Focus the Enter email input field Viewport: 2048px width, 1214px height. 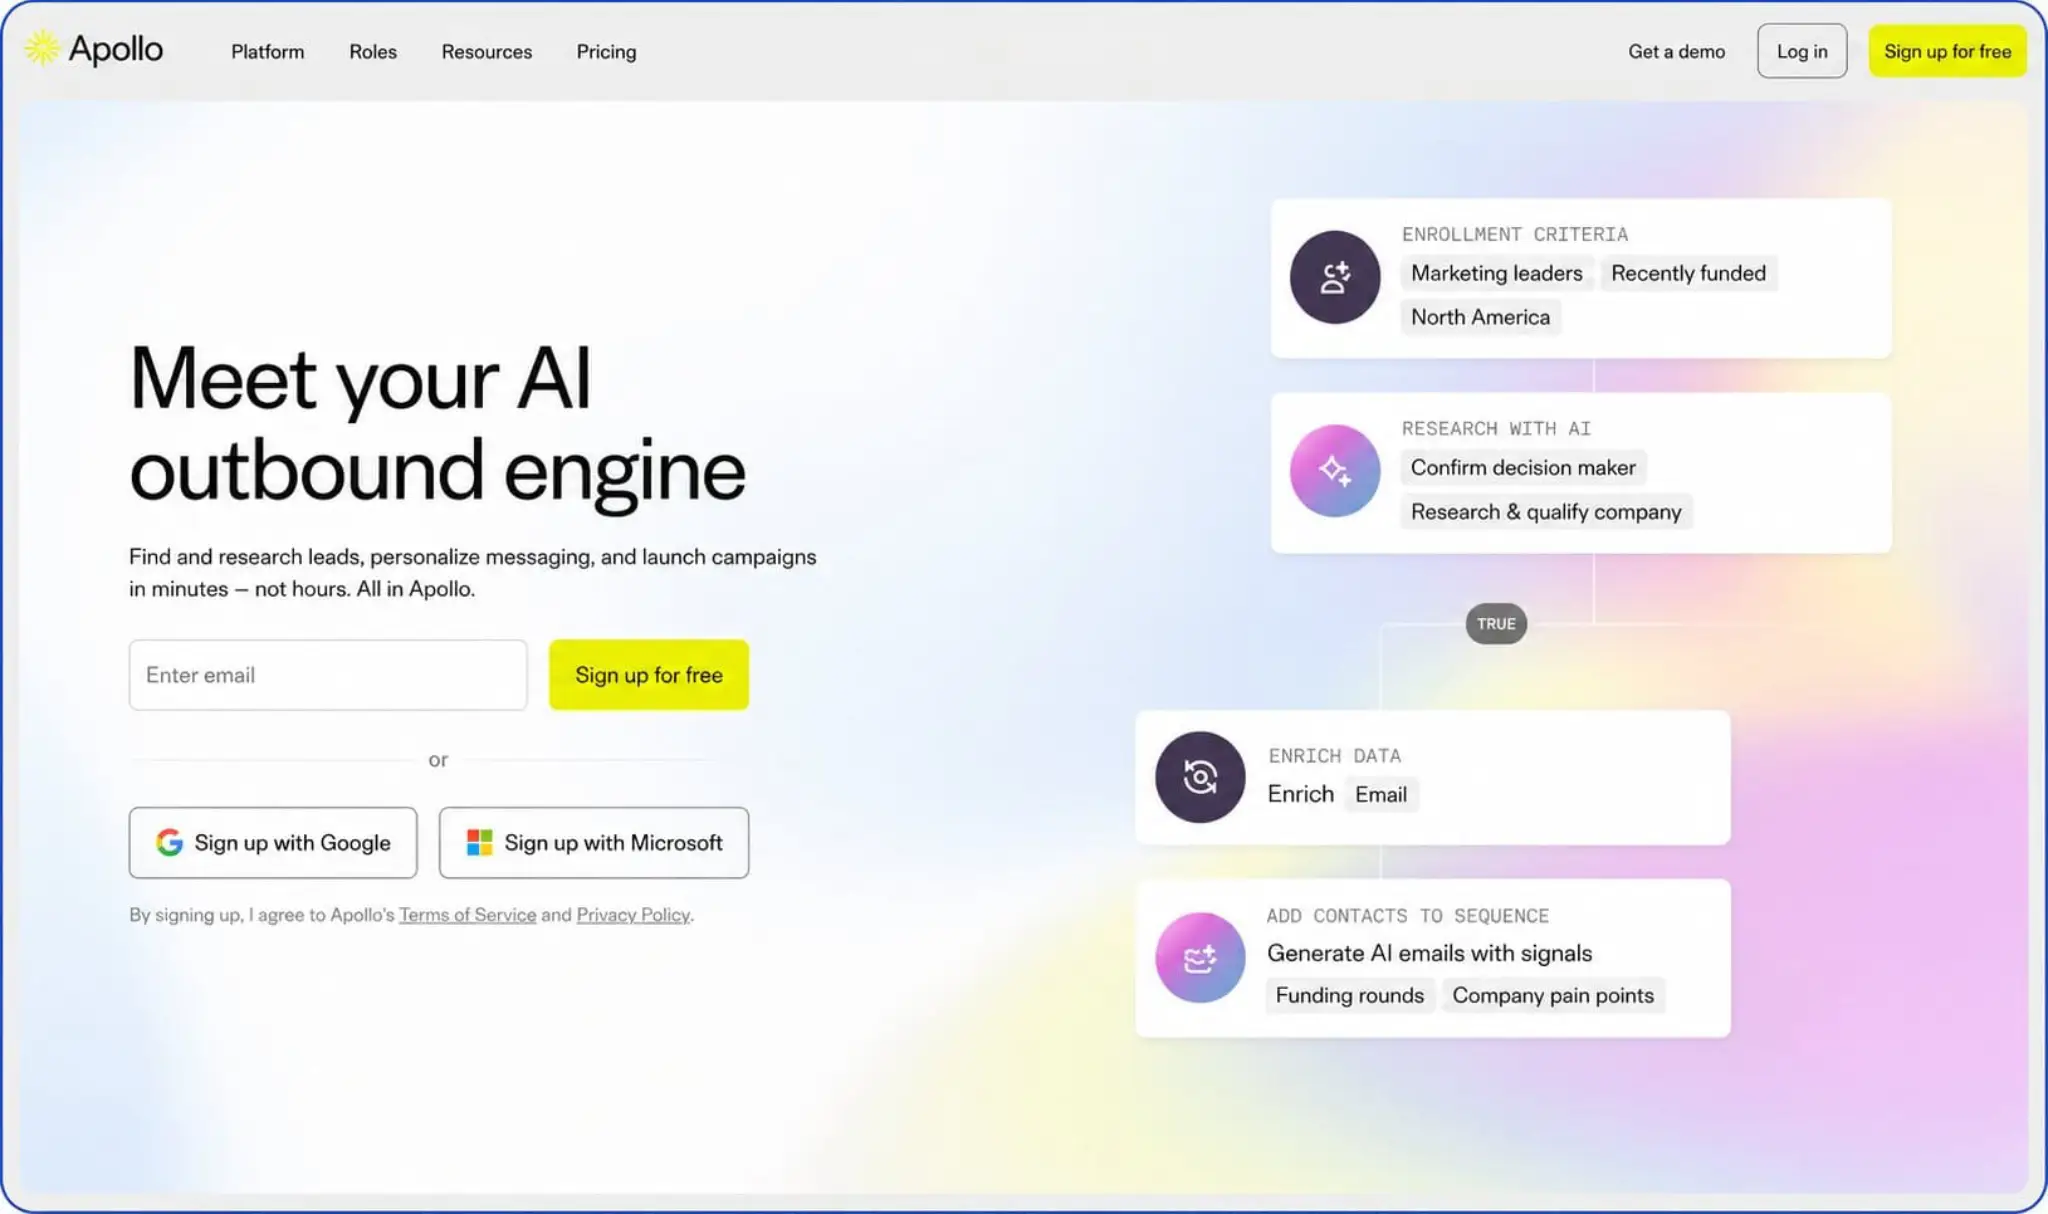coord(328,675)
